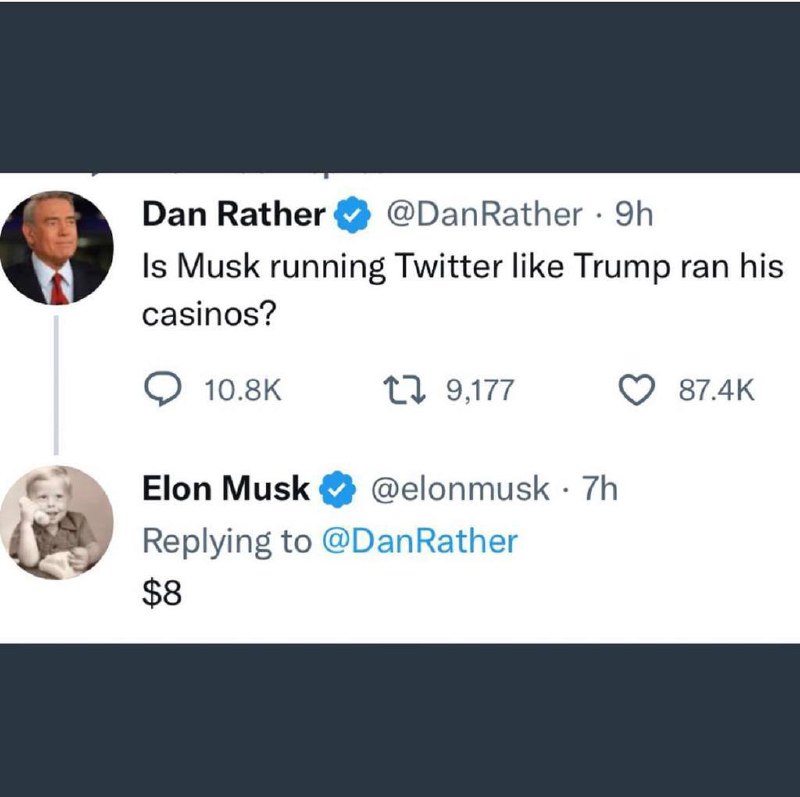Click the "Replying to" label
Image resolution: width=800 pixels, height=797 pixels.
[x=227, y=542]
